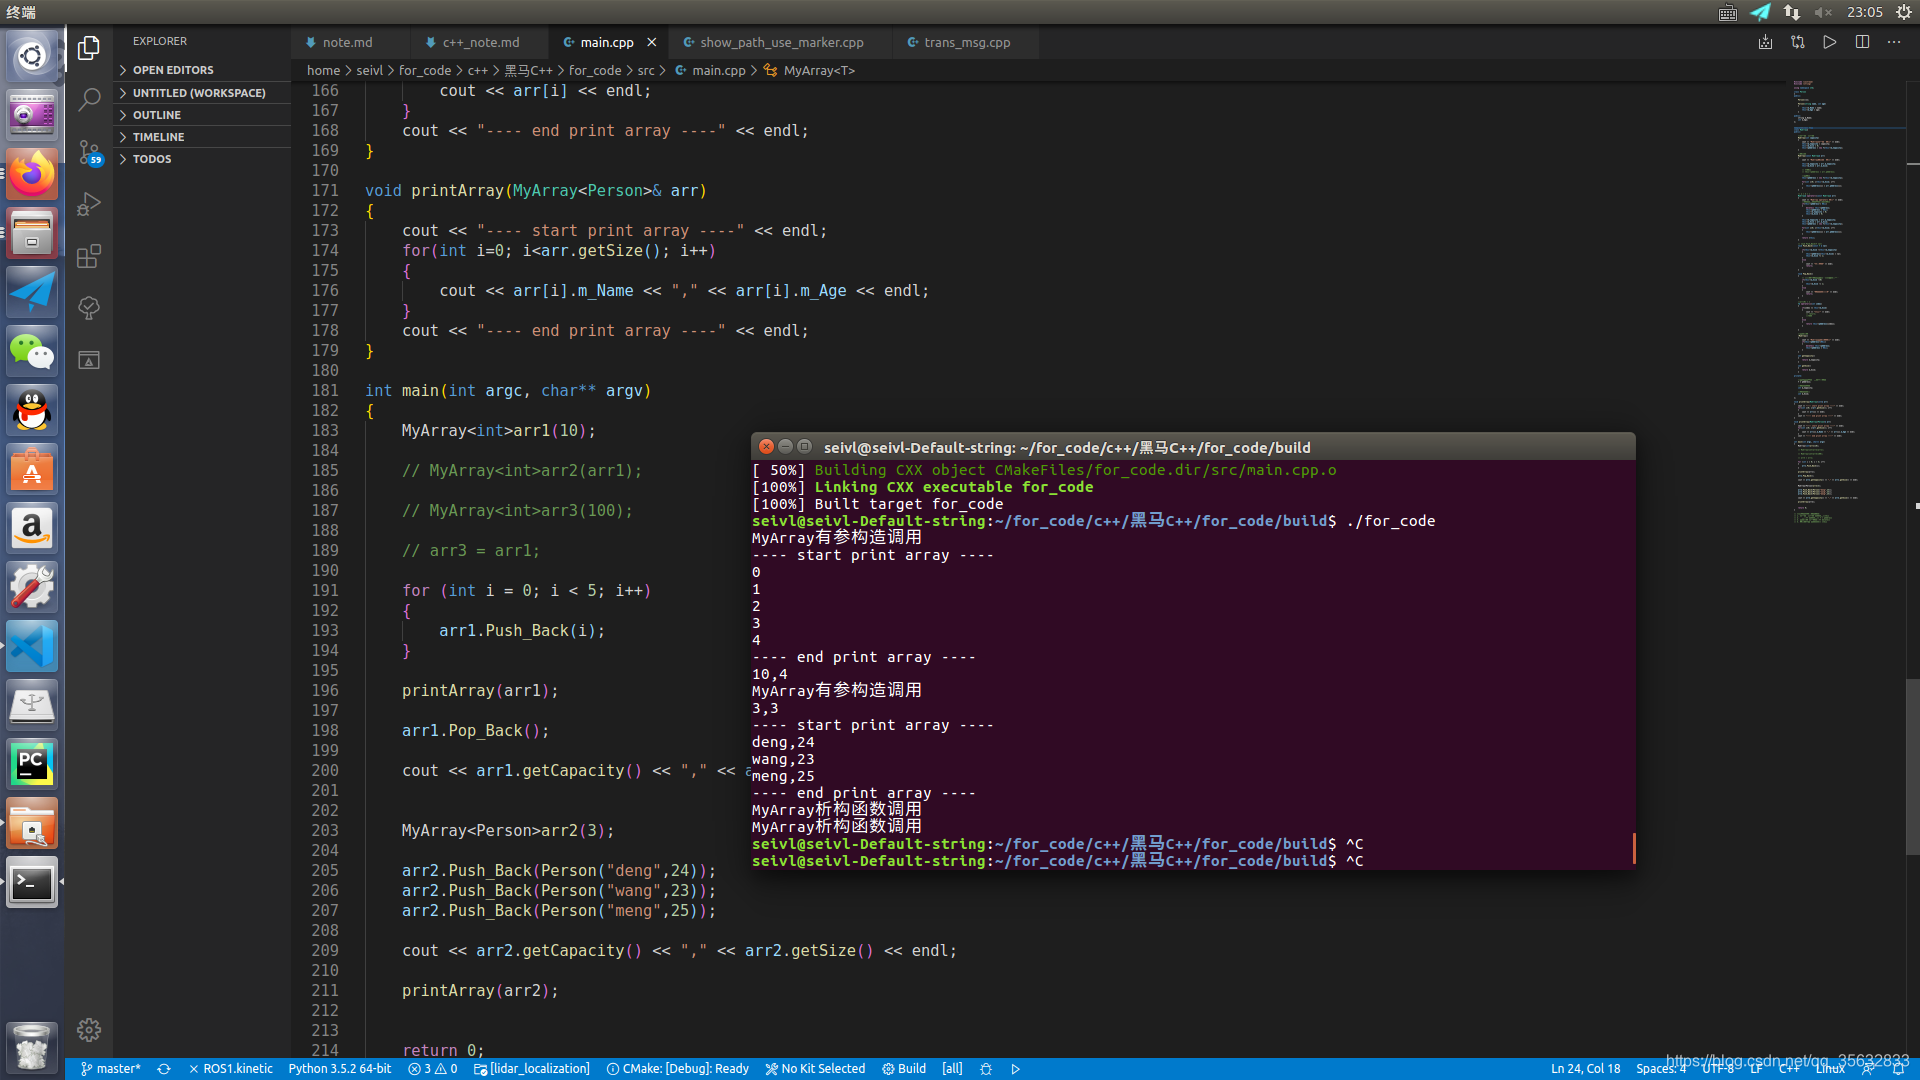Click the Build button in status bar
The width and height of the screenshot is (1920, 1080).
coord(904,1069)
